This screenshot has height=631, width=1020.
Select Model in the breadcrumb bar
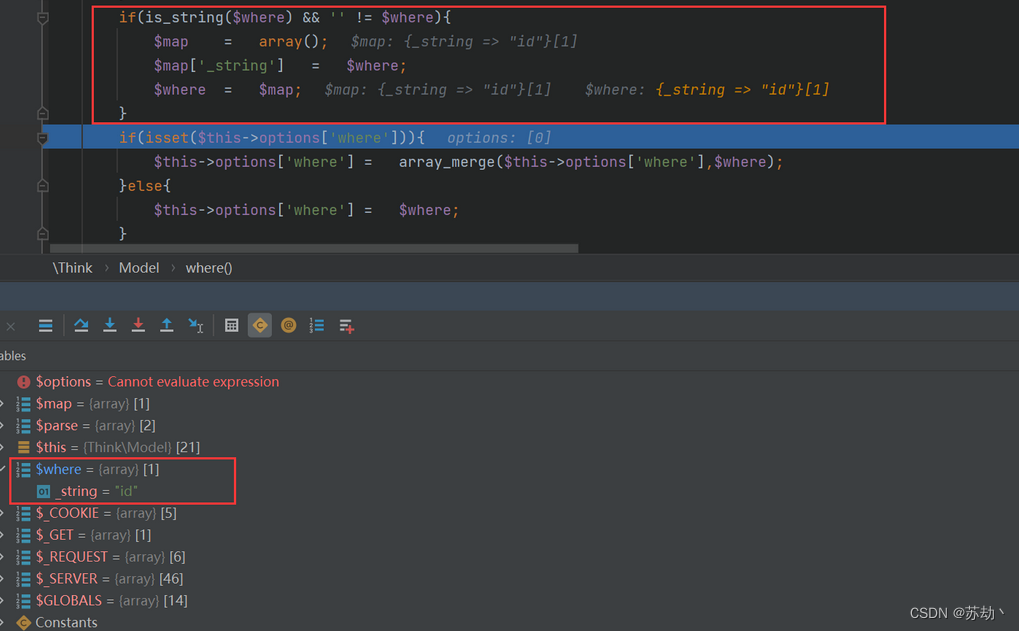138,267
